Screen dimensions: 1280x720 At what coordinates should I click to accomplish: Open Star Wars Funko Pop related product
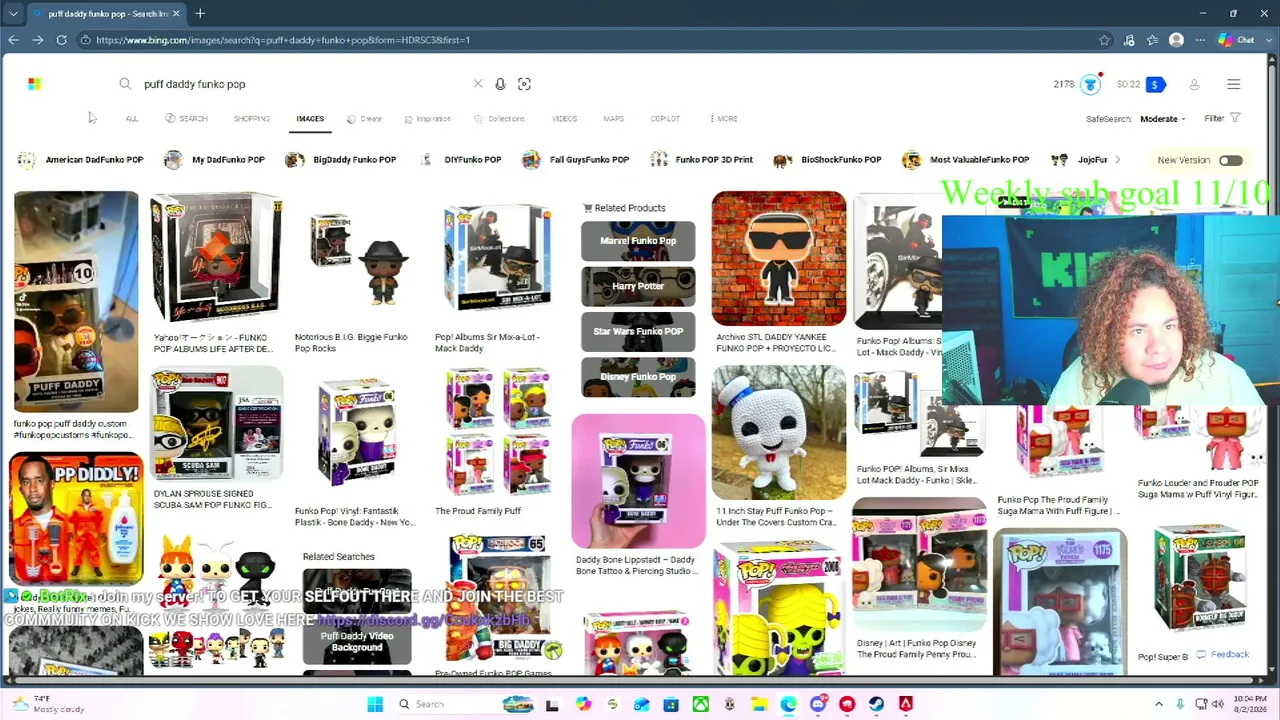click(x=638, y=332)
